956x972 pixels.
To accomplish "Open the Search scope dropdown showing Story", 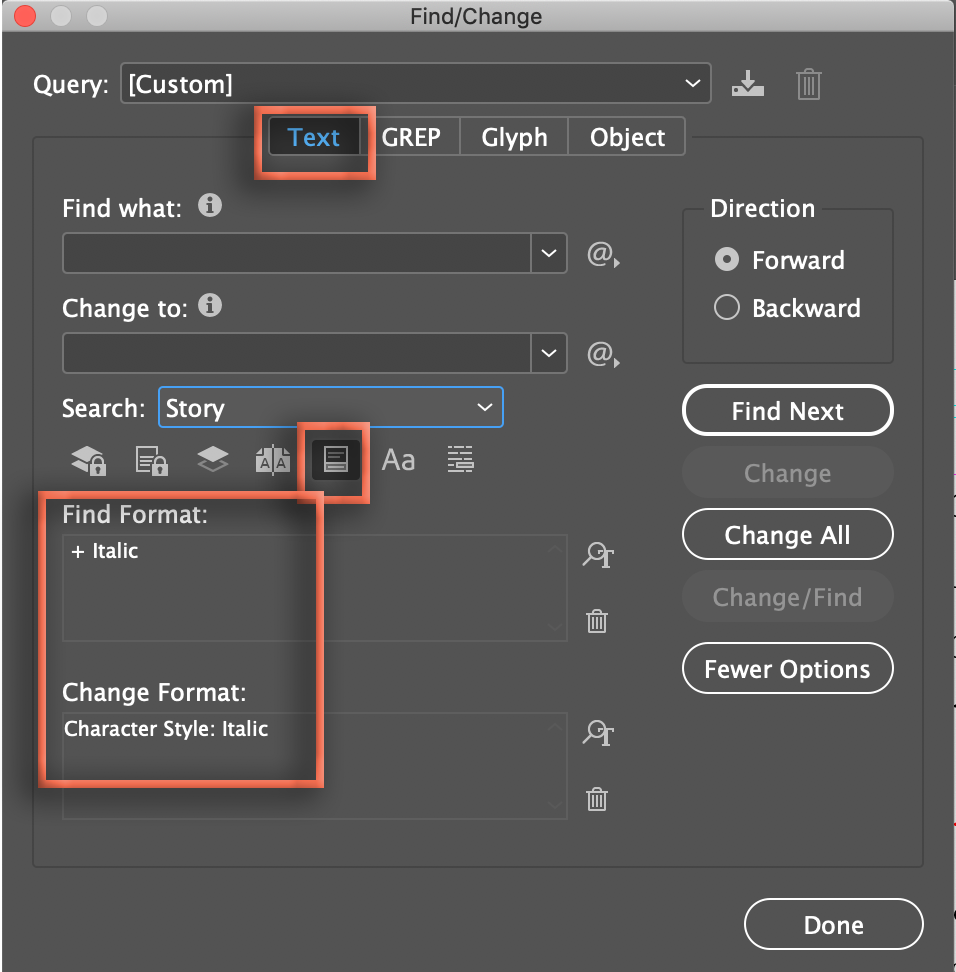I will [486, 407].
